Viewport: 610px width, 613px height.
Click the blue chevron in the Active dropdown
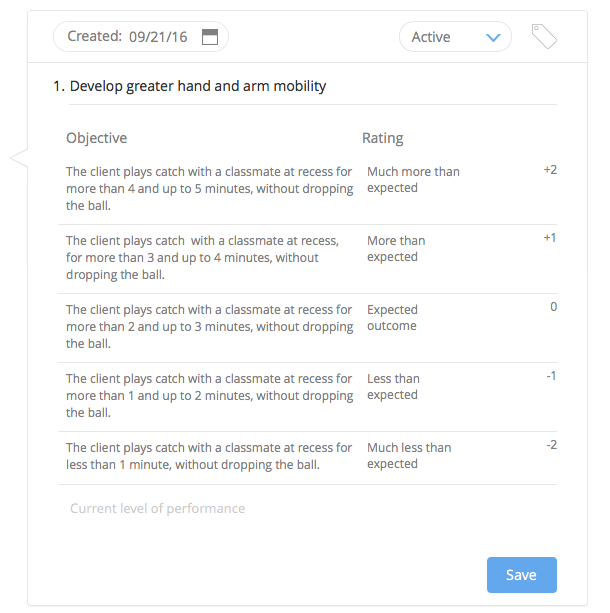tap(493, 38)
